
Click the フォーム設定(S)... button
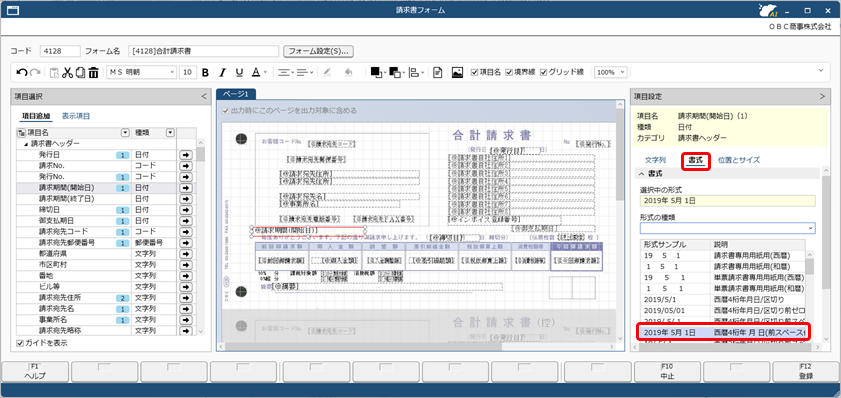pyautogui.click(x=319, y=51)
